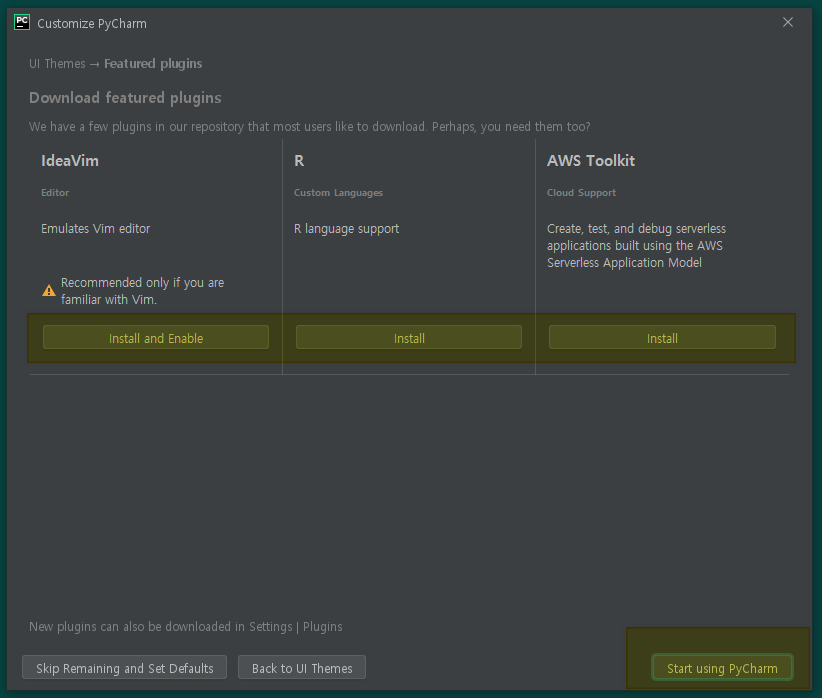Click the Editor category label
Image resolution: width=822 pixels, height=698 pixels.
(55, 192)
